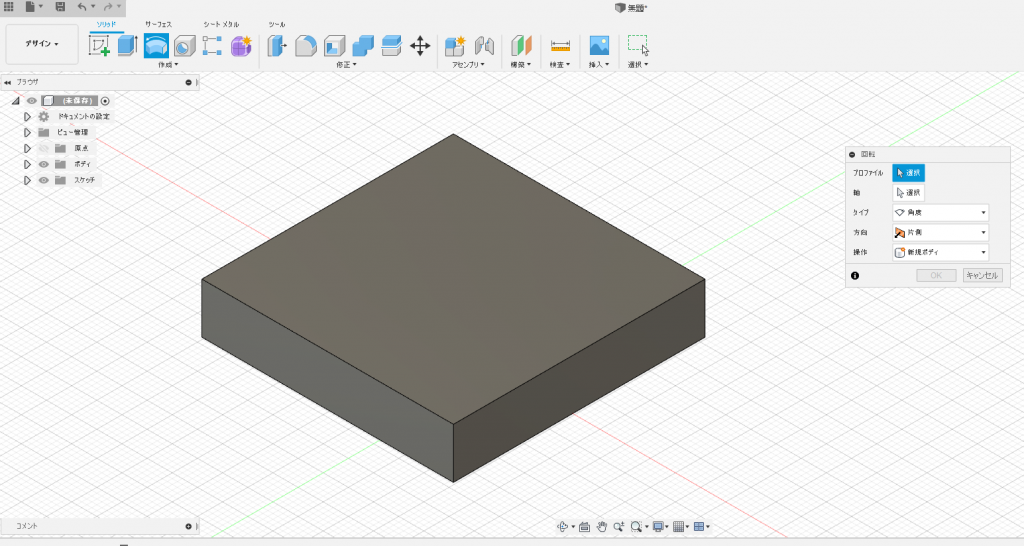Click the Look At icon
Image resolution: width=1024 pixels, height=546 pixels.
pyautogui.click(x=584, y=526)
